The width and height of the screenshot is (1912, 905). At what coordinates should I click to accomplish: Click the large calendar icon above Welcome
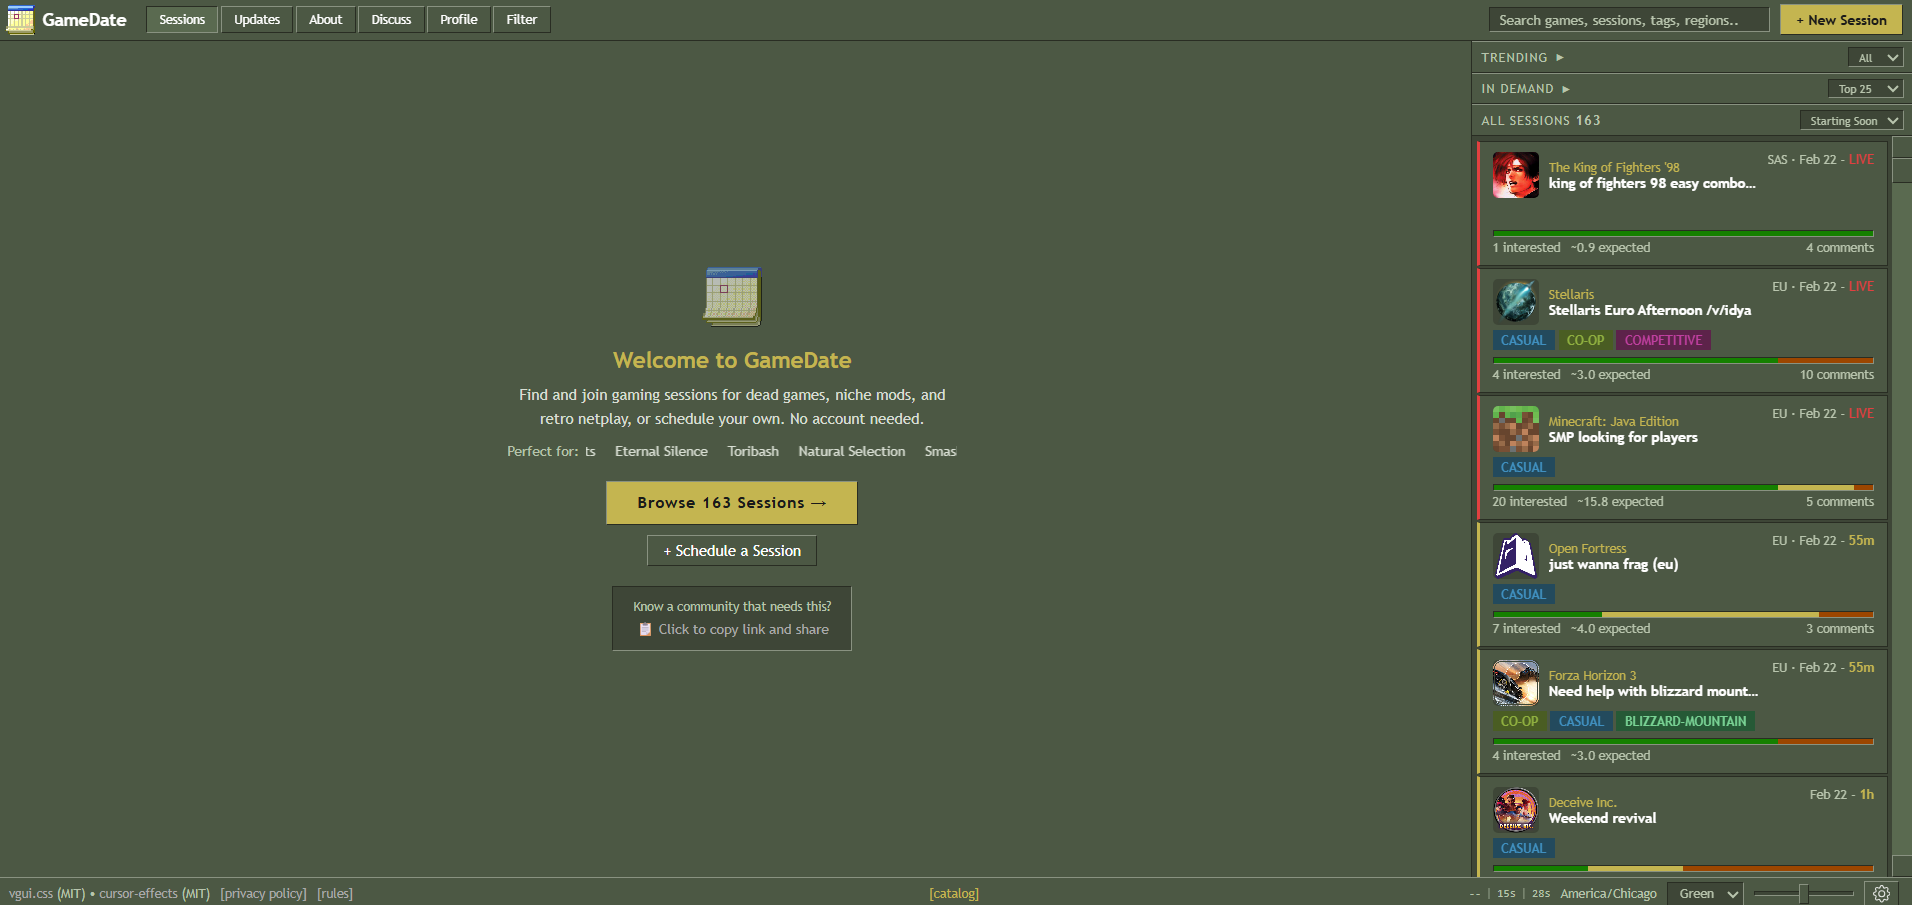click(x=732, y=297)
